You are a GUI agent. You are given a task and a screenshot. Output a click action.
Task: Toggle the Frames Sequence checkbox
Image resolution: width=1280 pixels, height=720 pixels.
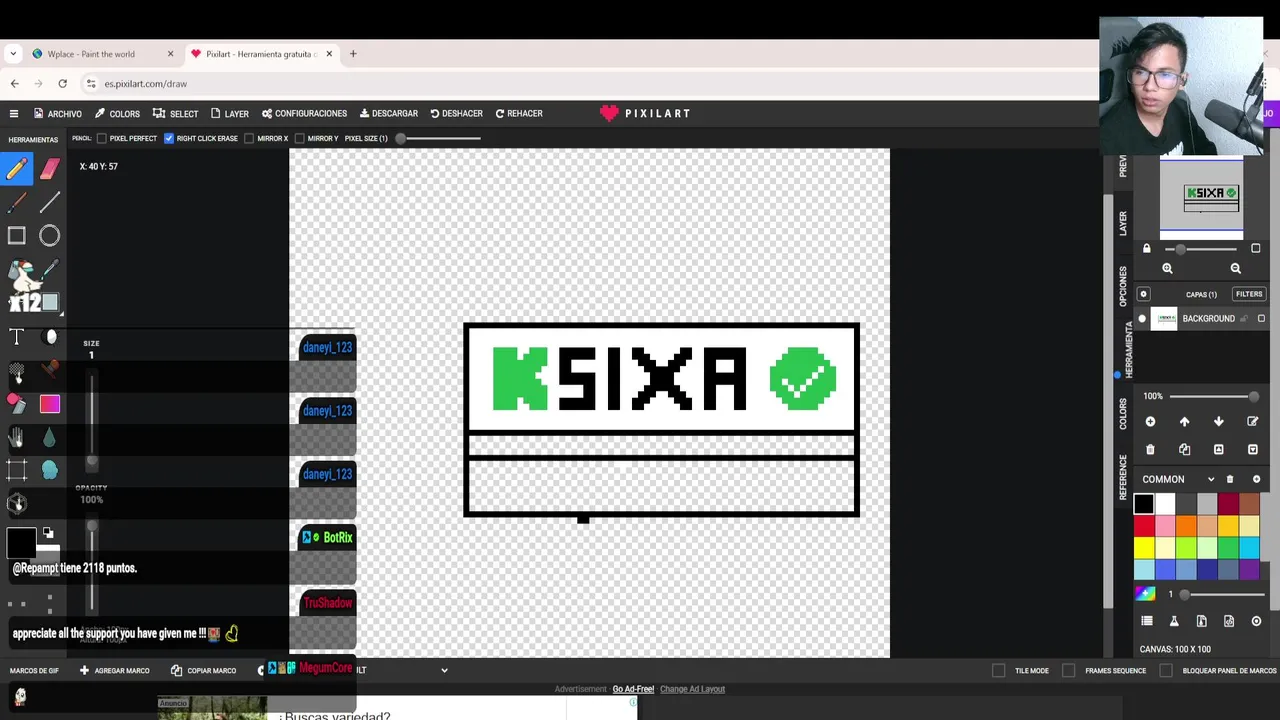click(x=1069, y=671)
